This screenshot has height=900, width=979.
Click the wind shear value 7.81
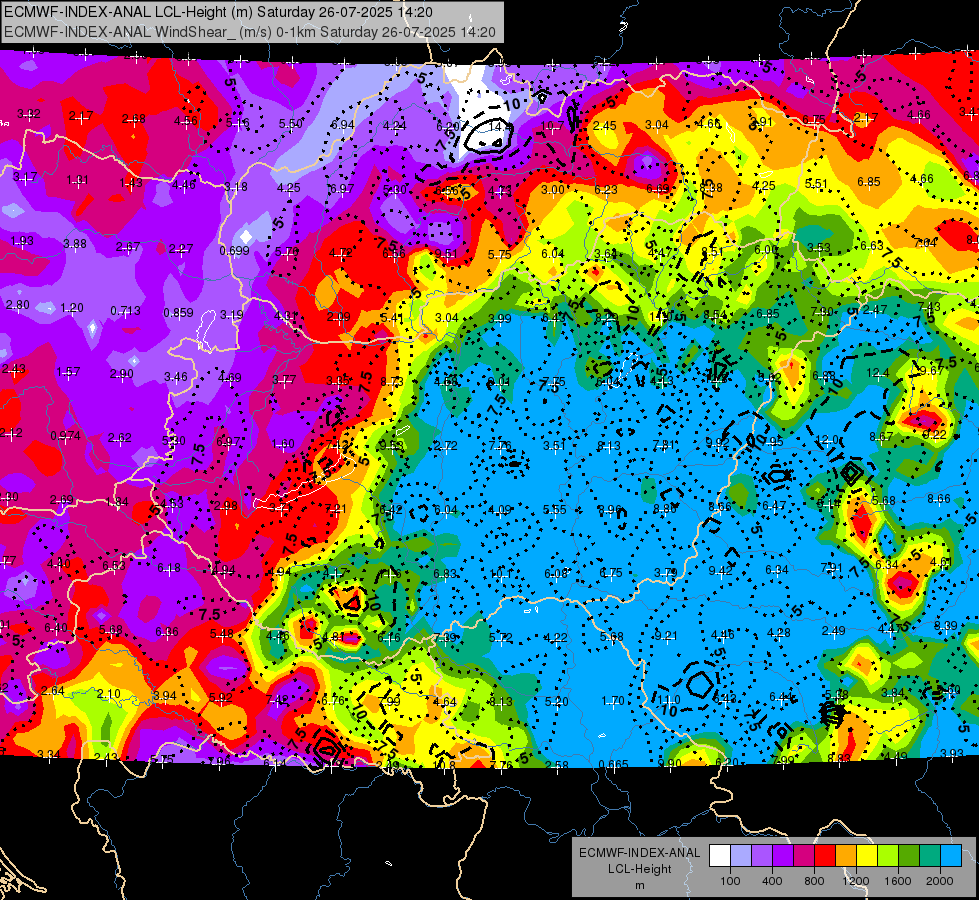click(x=664, y=445)
